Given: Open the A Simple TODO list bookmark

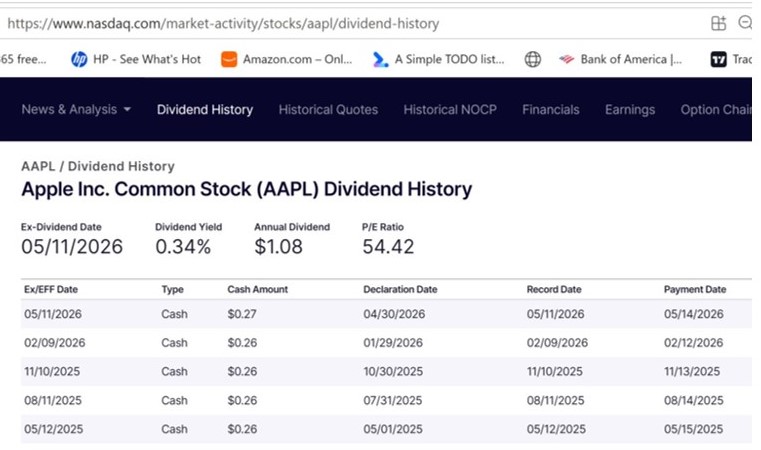Looking at the screenshot, I should click(438, 59).
